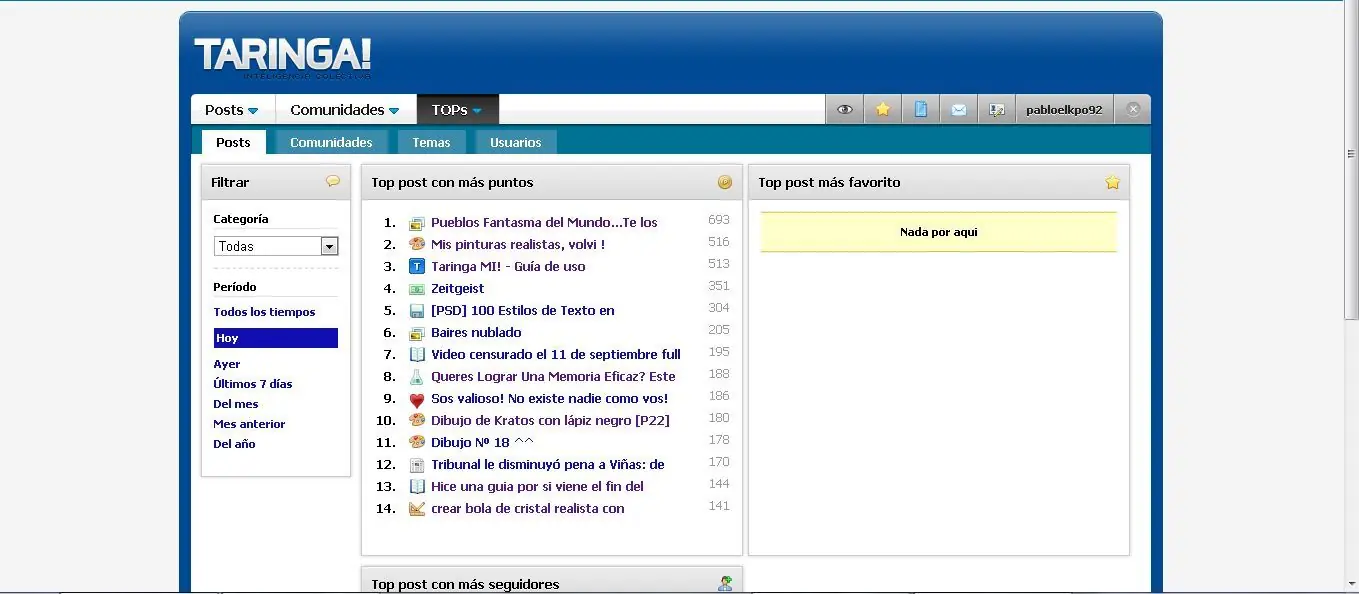
Task: Open the Baires nublado post
Action: point(476,332)
